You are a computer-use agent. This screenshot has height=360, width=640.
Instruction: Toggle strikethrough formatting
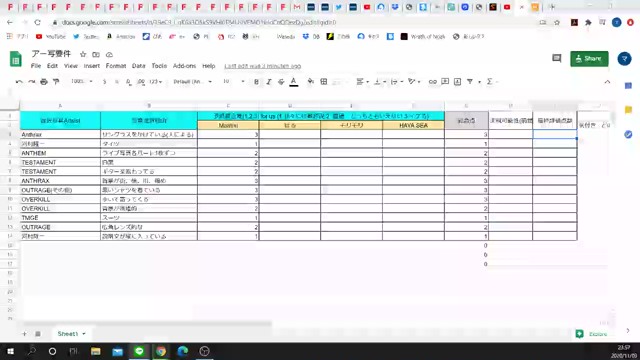click(281, 82)
